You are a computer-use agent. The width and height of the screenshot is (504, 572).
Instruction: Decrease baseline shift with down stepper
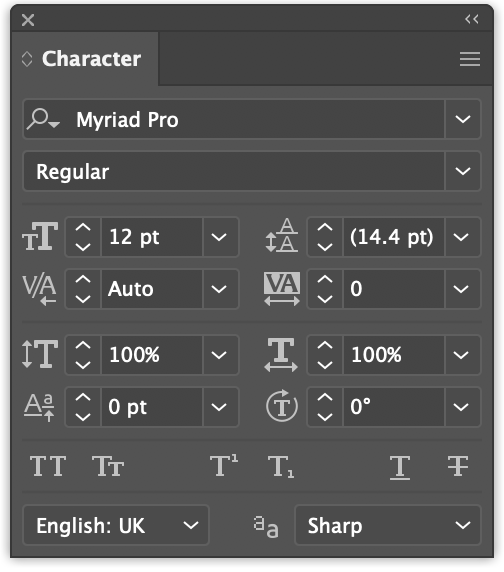83,417
